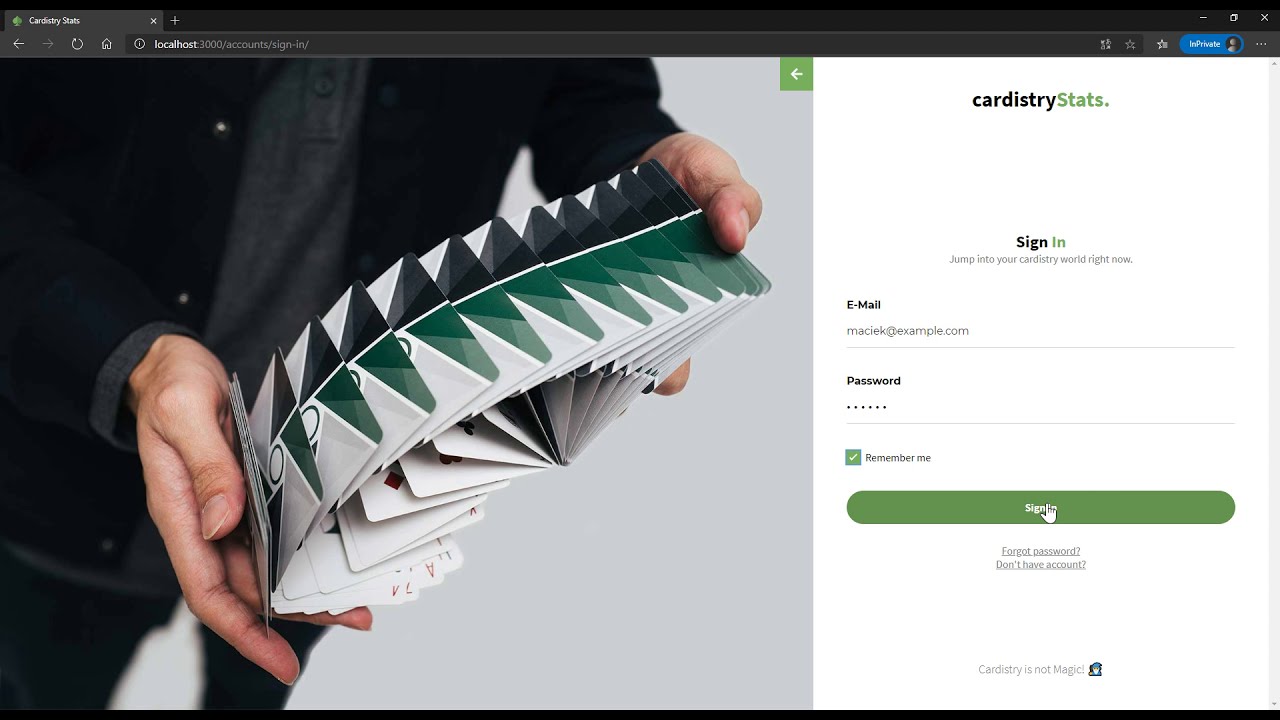Viewport: 1280px width, 720px height.
Task: Click the E-Mail field label
Action: (863, 305)
